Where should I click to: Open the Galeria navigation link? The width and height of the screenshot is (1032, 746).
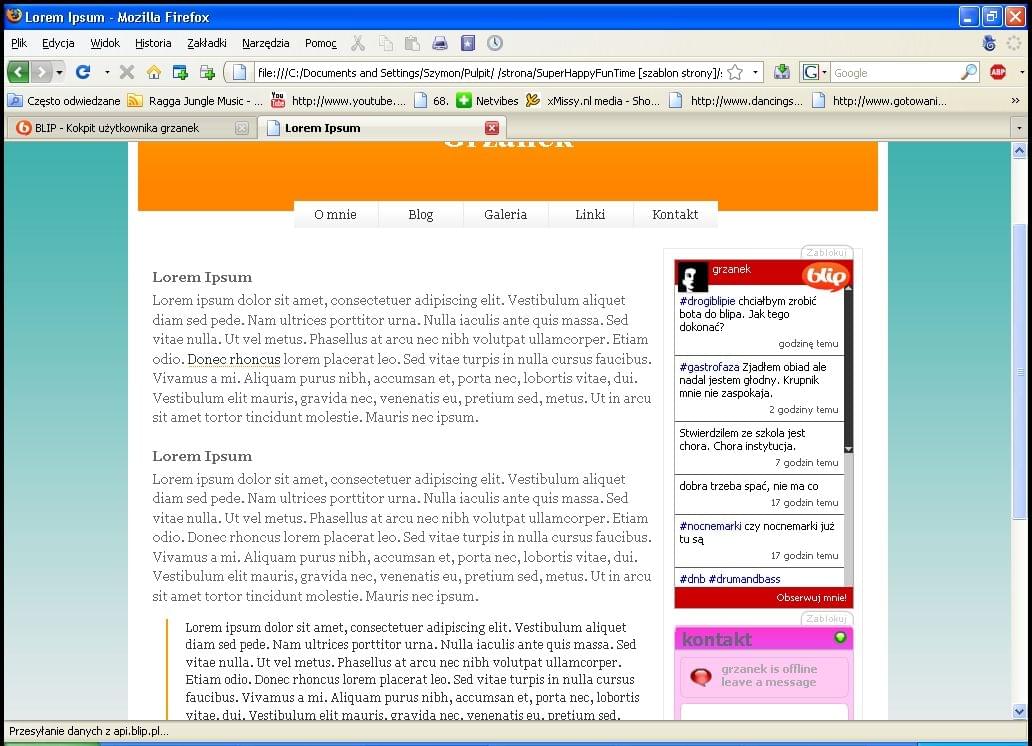505,215
